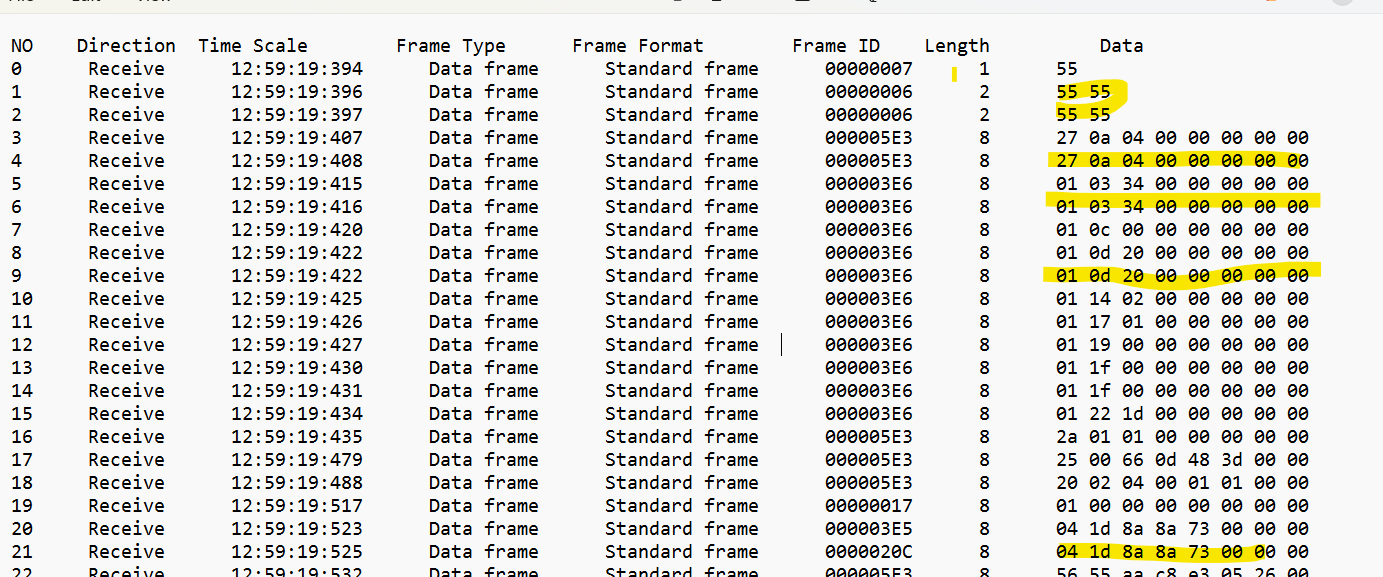1383x577 pixels.
Task: Click the Time Scale column header
Action: (253, 46)
